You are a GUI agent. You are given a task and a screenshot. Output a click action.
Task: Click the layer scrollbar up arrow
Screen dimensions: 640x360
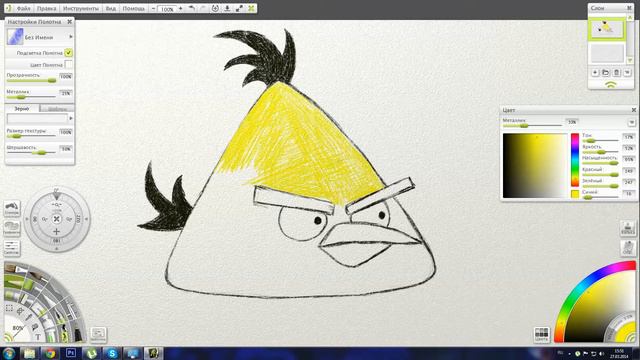pyautogui.click(x=630, y=18)
